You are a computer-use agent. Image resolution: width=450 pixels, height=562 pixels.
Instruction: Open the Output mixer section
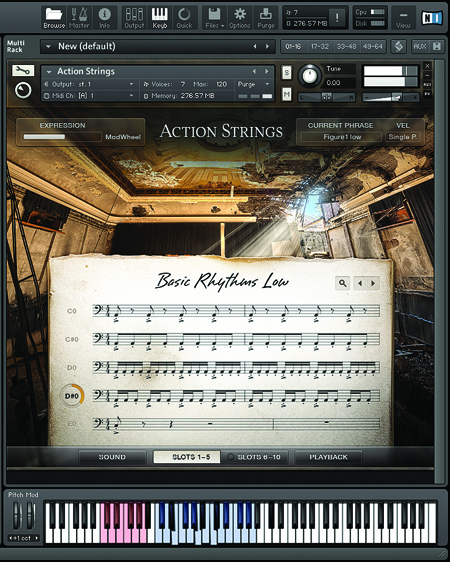134,18
